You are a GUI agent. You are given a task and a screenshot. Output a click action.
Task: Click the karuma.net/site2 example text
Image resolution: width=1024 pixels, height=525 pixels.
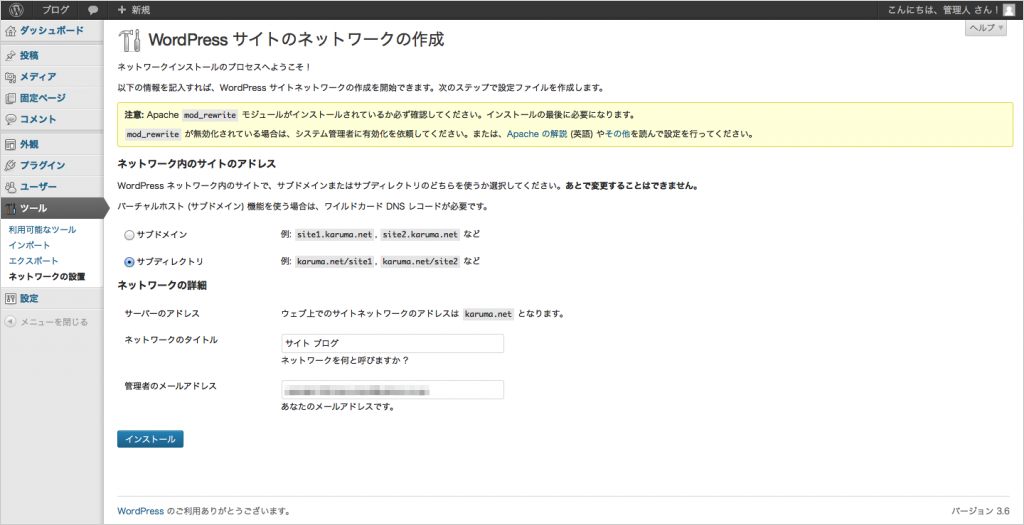click(x=421, y=262)
